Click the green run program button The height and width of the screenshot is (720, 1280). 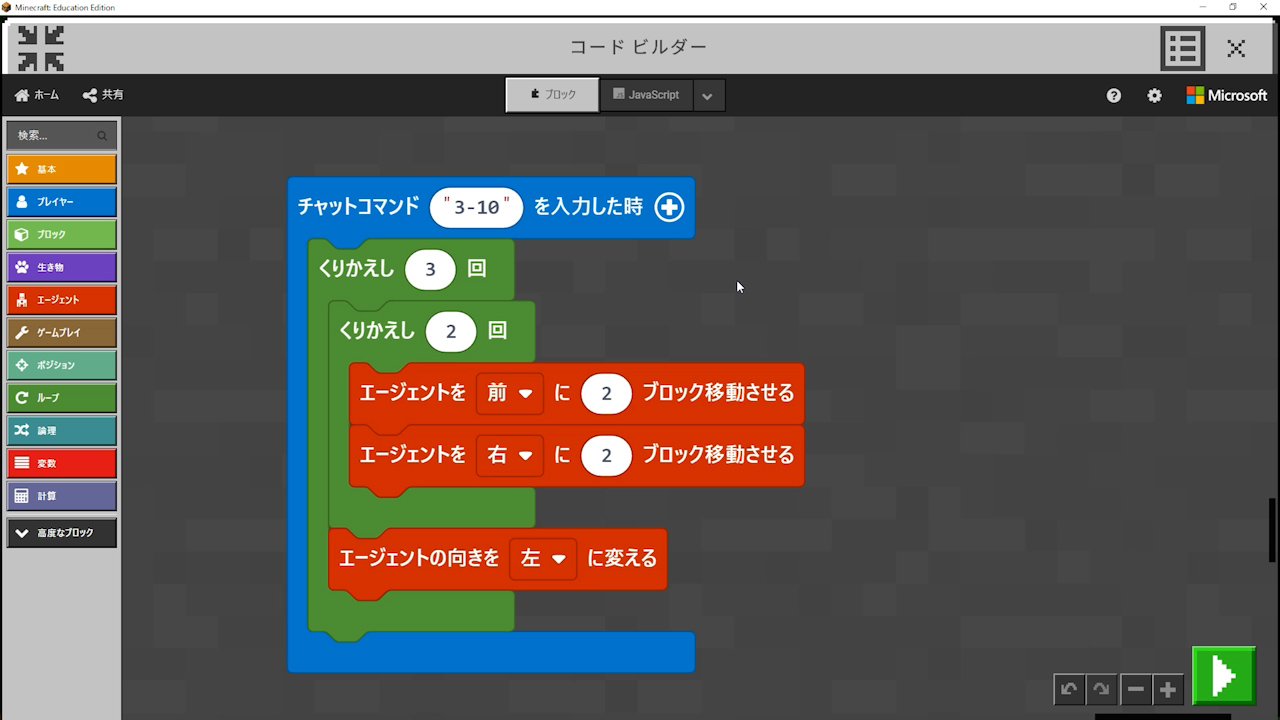(1223, 676)
